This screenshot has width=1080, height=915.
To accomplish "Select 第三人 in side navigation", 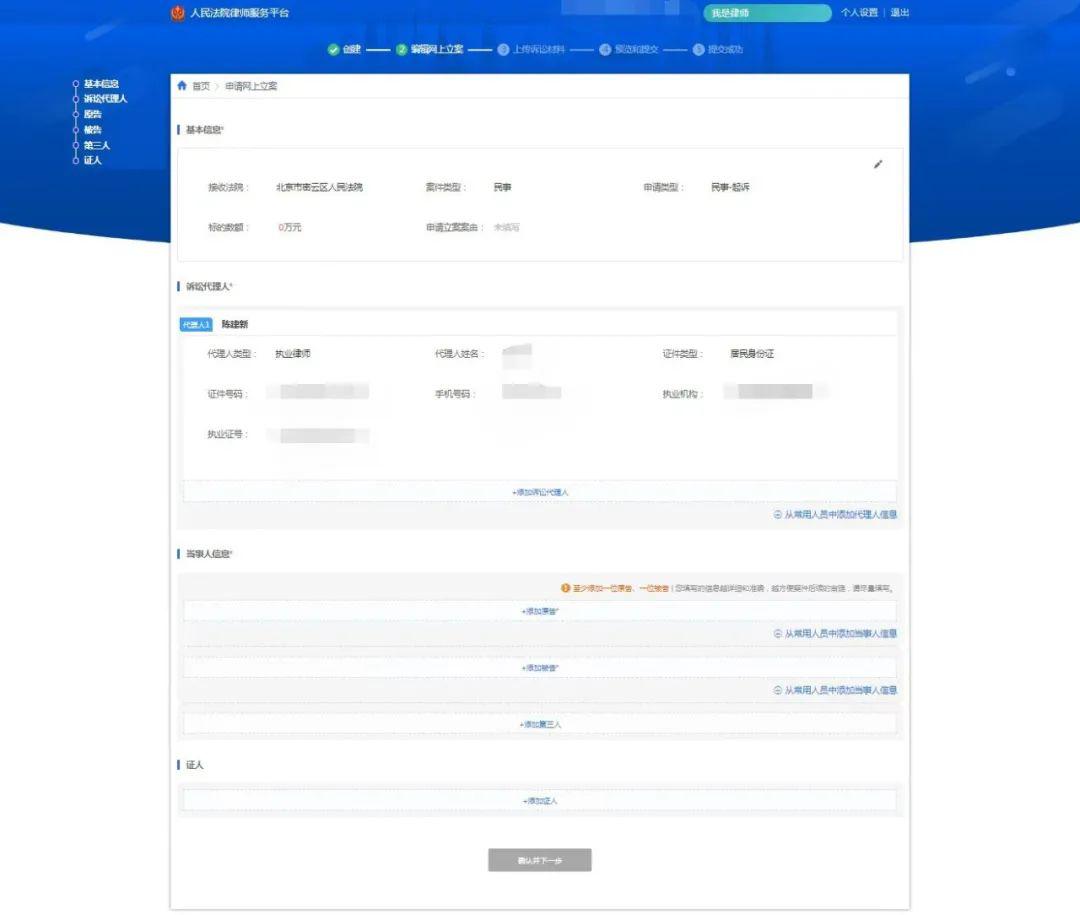I will tap(96, 145).
